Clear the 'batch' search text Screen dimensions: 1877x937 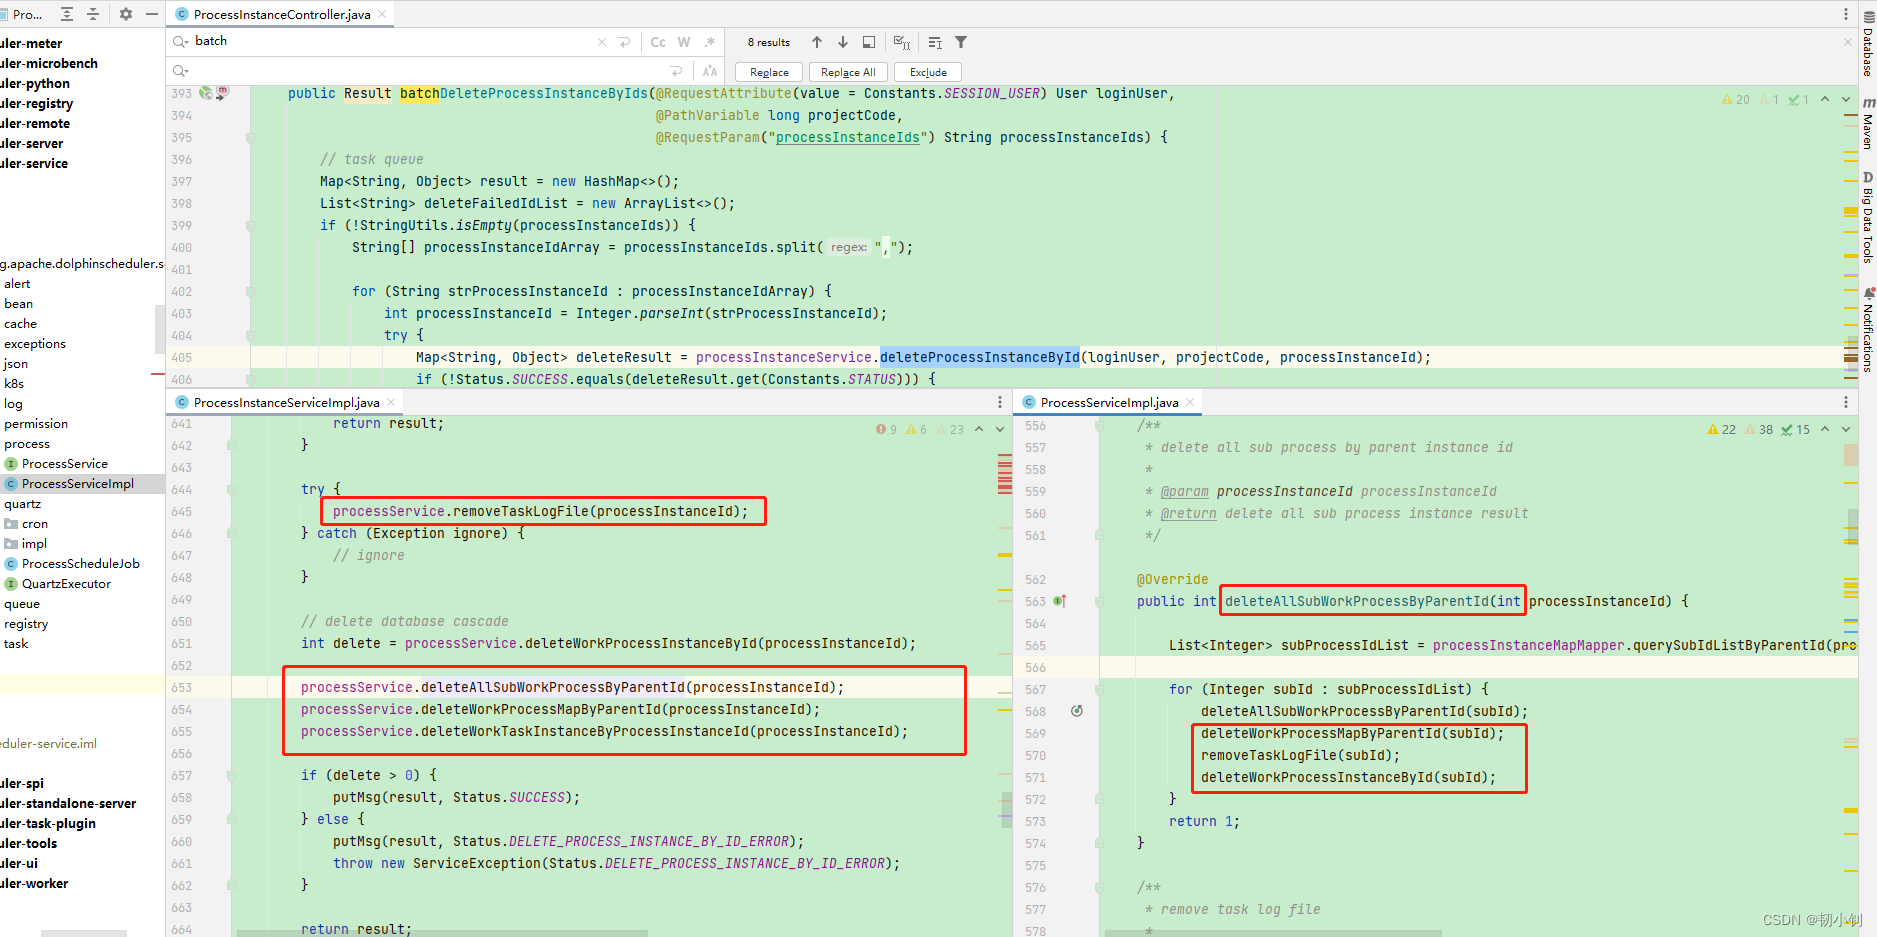pos(601,42)
